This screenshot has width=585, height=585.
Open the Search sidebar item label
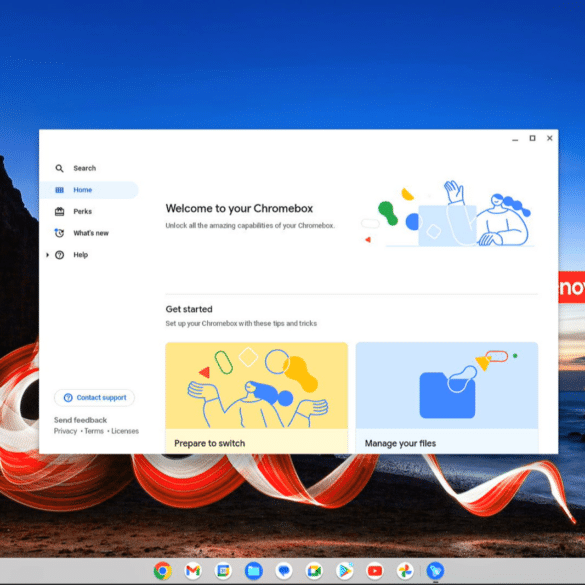pos(85,168)
